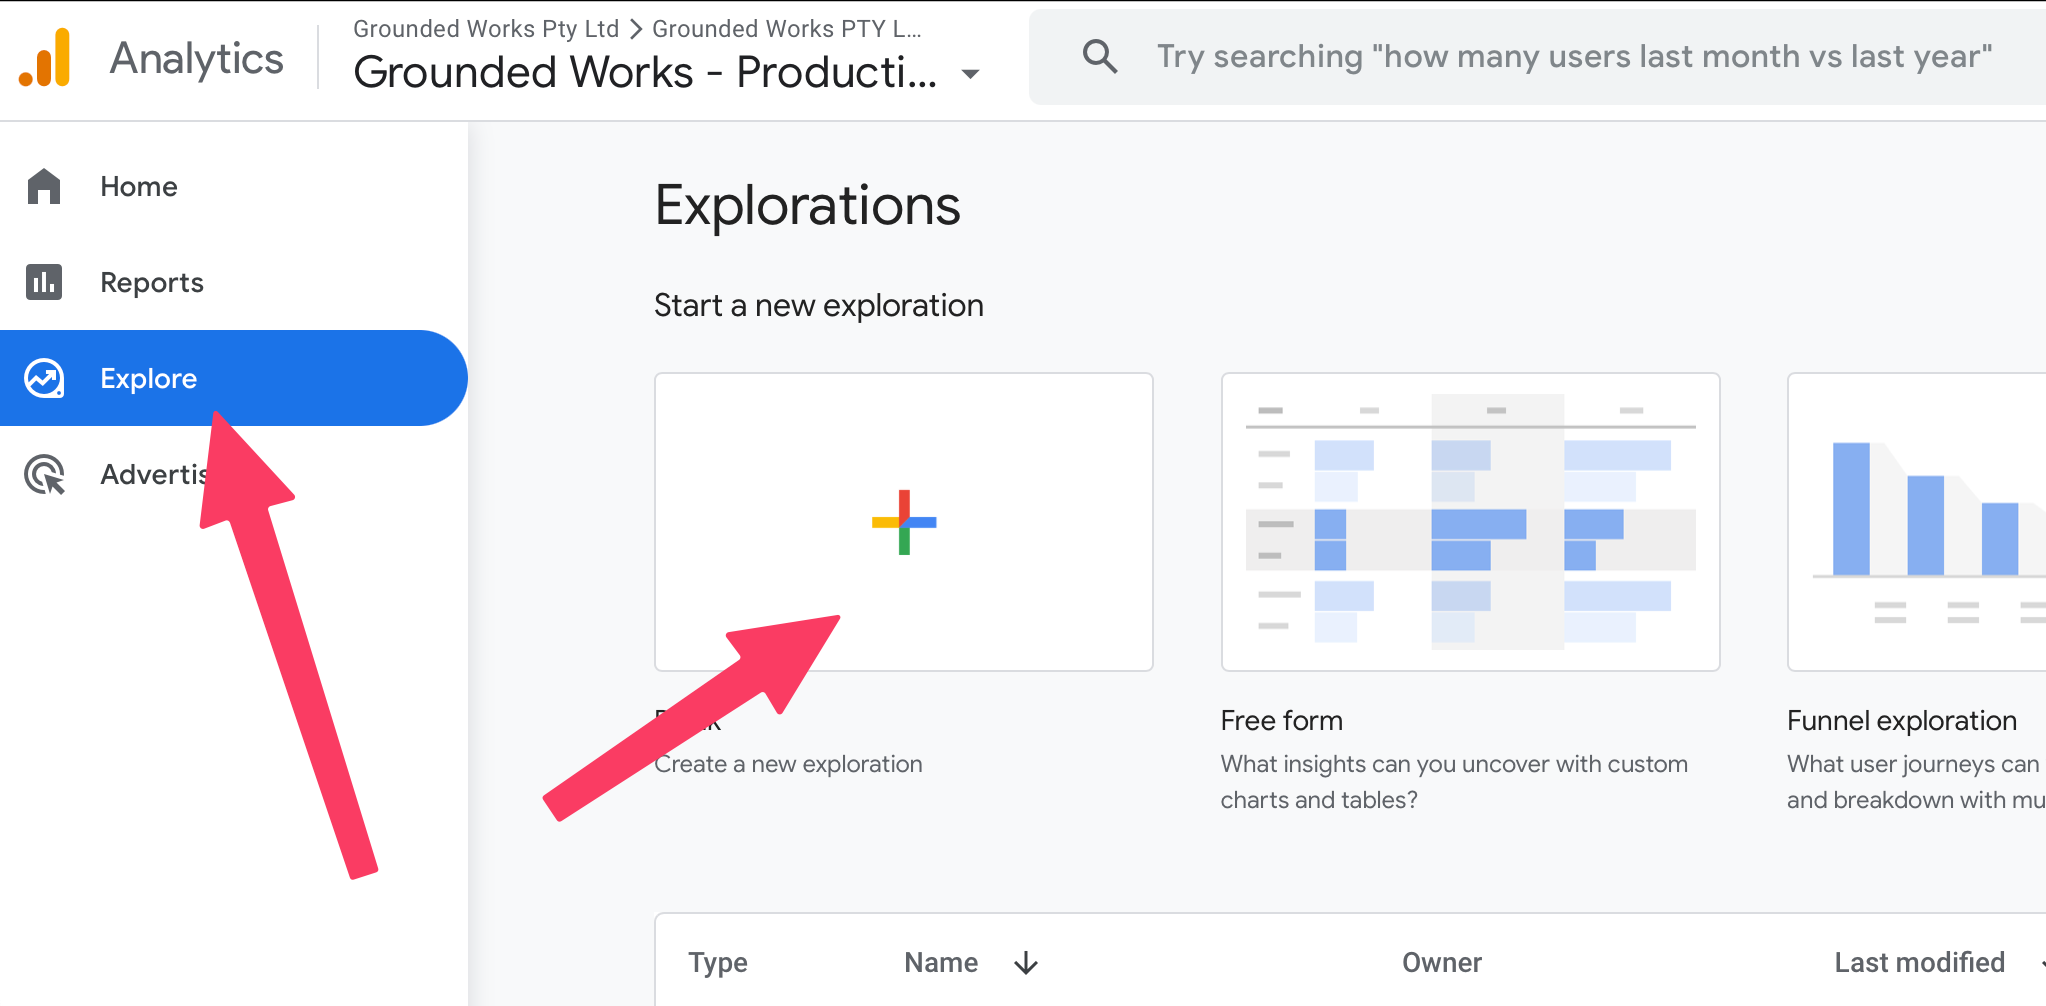
Task: Click the Grounded Works Pty Ltd breadcrumb
Action: click(486, 28)
